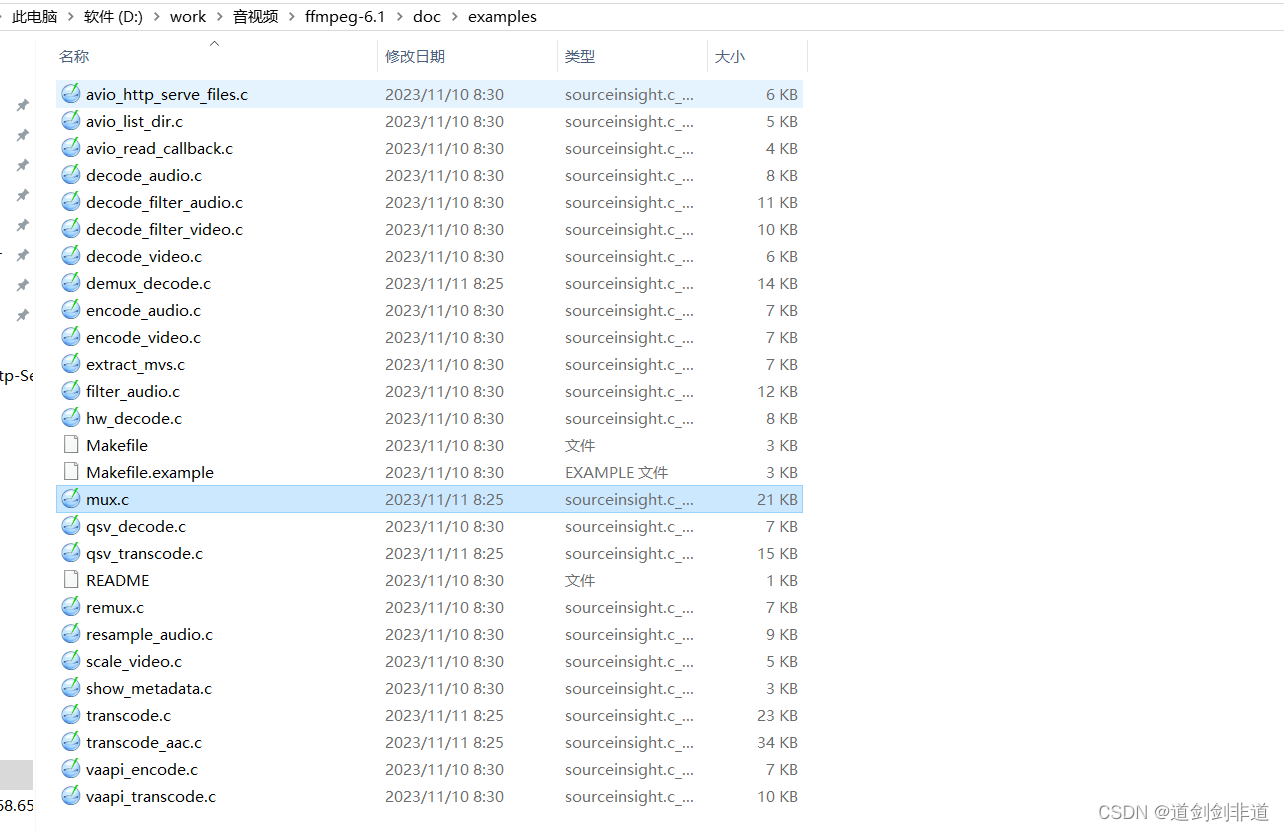Click the blank document icon of Makefile
Image resolution: width=1284 pixels, height=831 pixels.
point(70,445)
